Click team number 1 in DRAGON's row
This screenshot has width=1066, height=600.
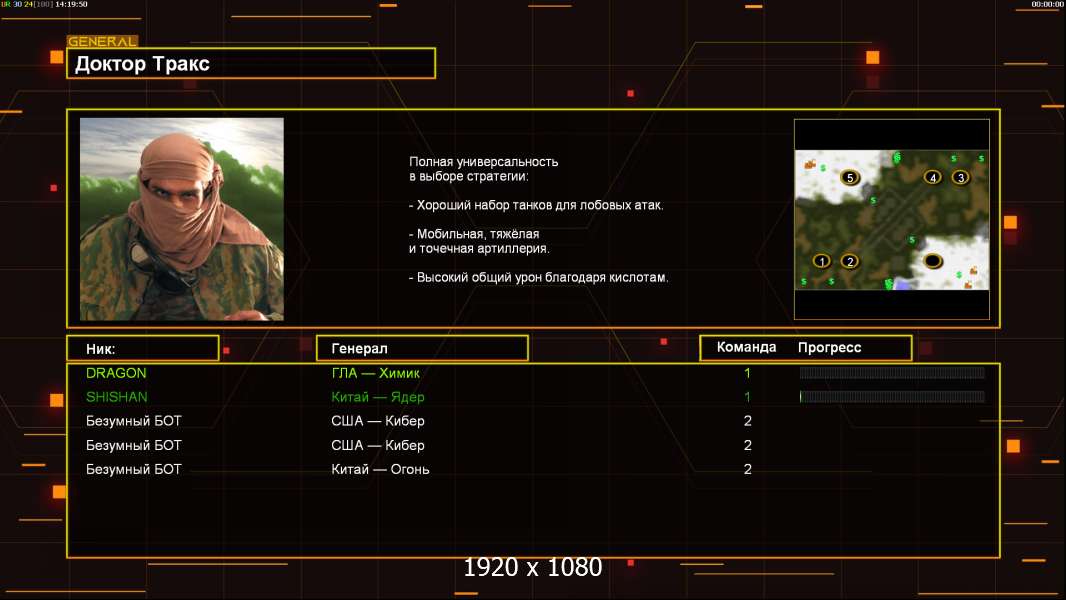point(747,373)
